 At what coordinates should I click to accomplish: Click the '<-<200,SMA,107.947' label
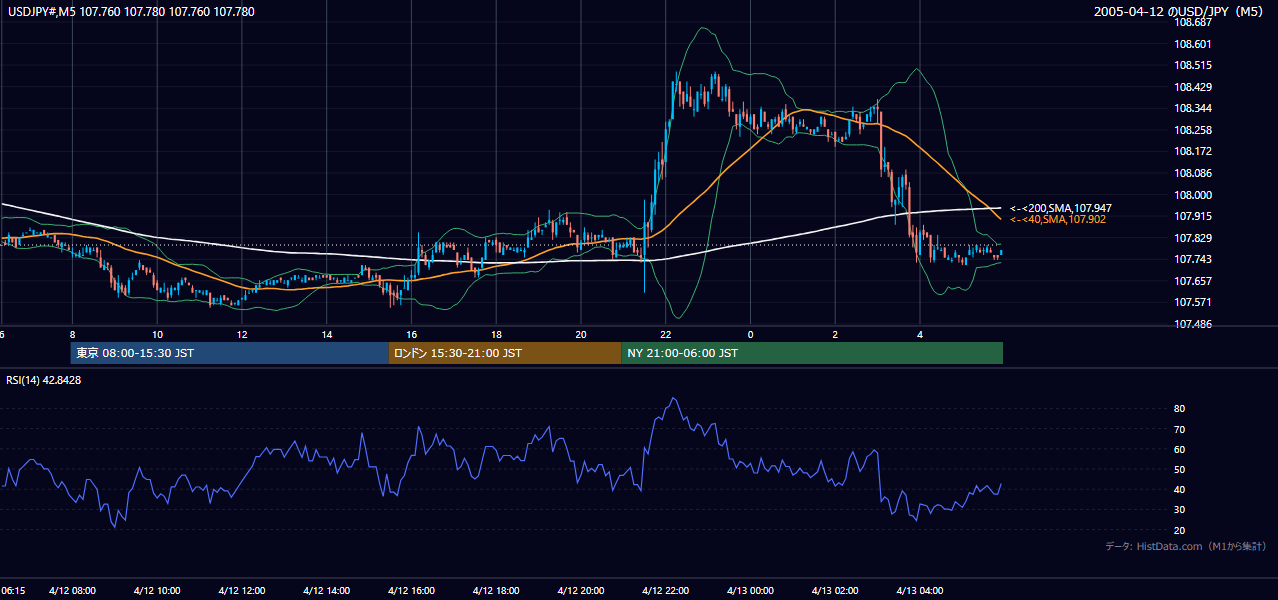point(1060,208)
